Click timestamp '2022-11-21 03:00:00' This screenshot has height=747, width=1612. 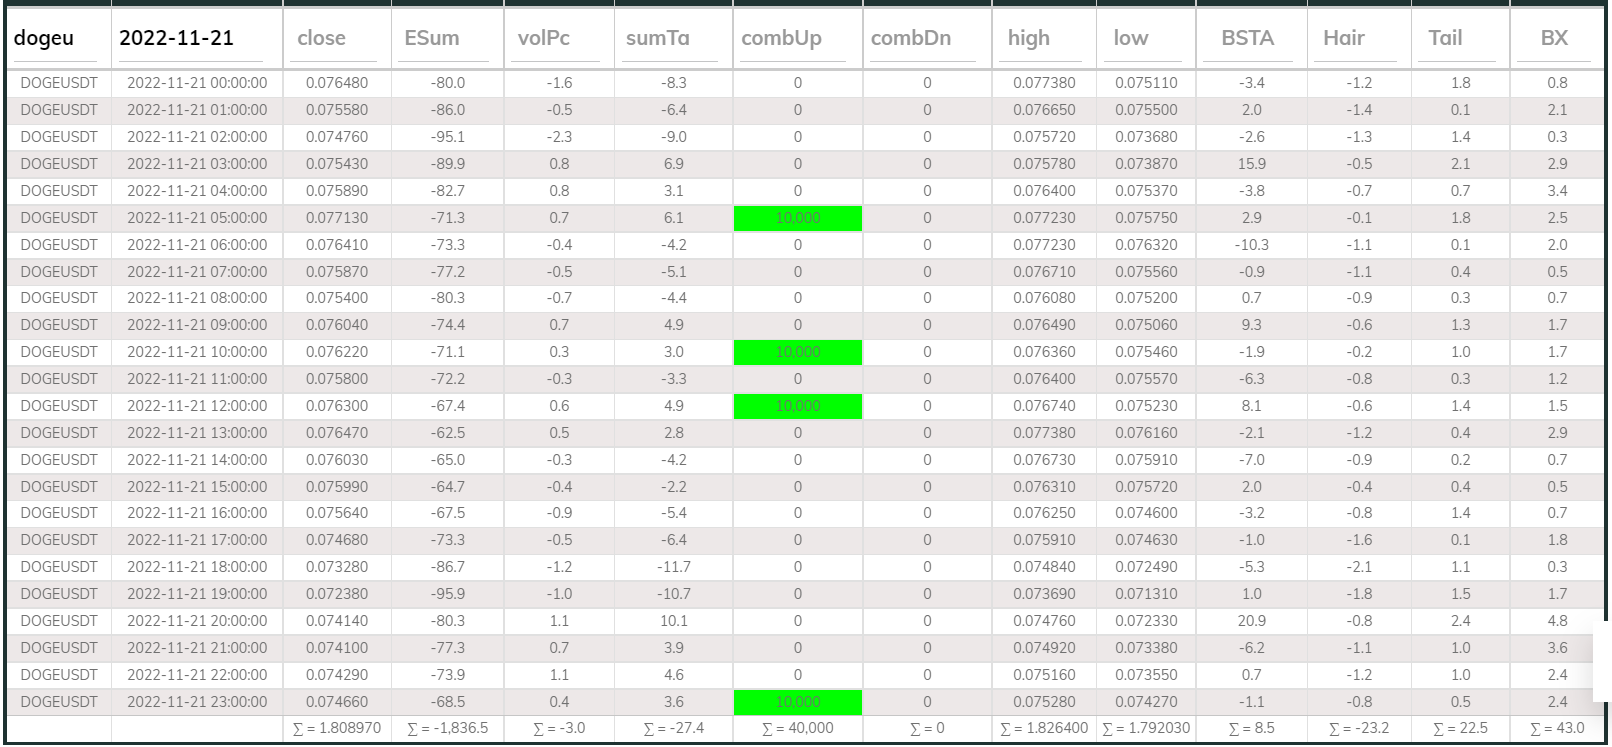click(x=197, y=164)
